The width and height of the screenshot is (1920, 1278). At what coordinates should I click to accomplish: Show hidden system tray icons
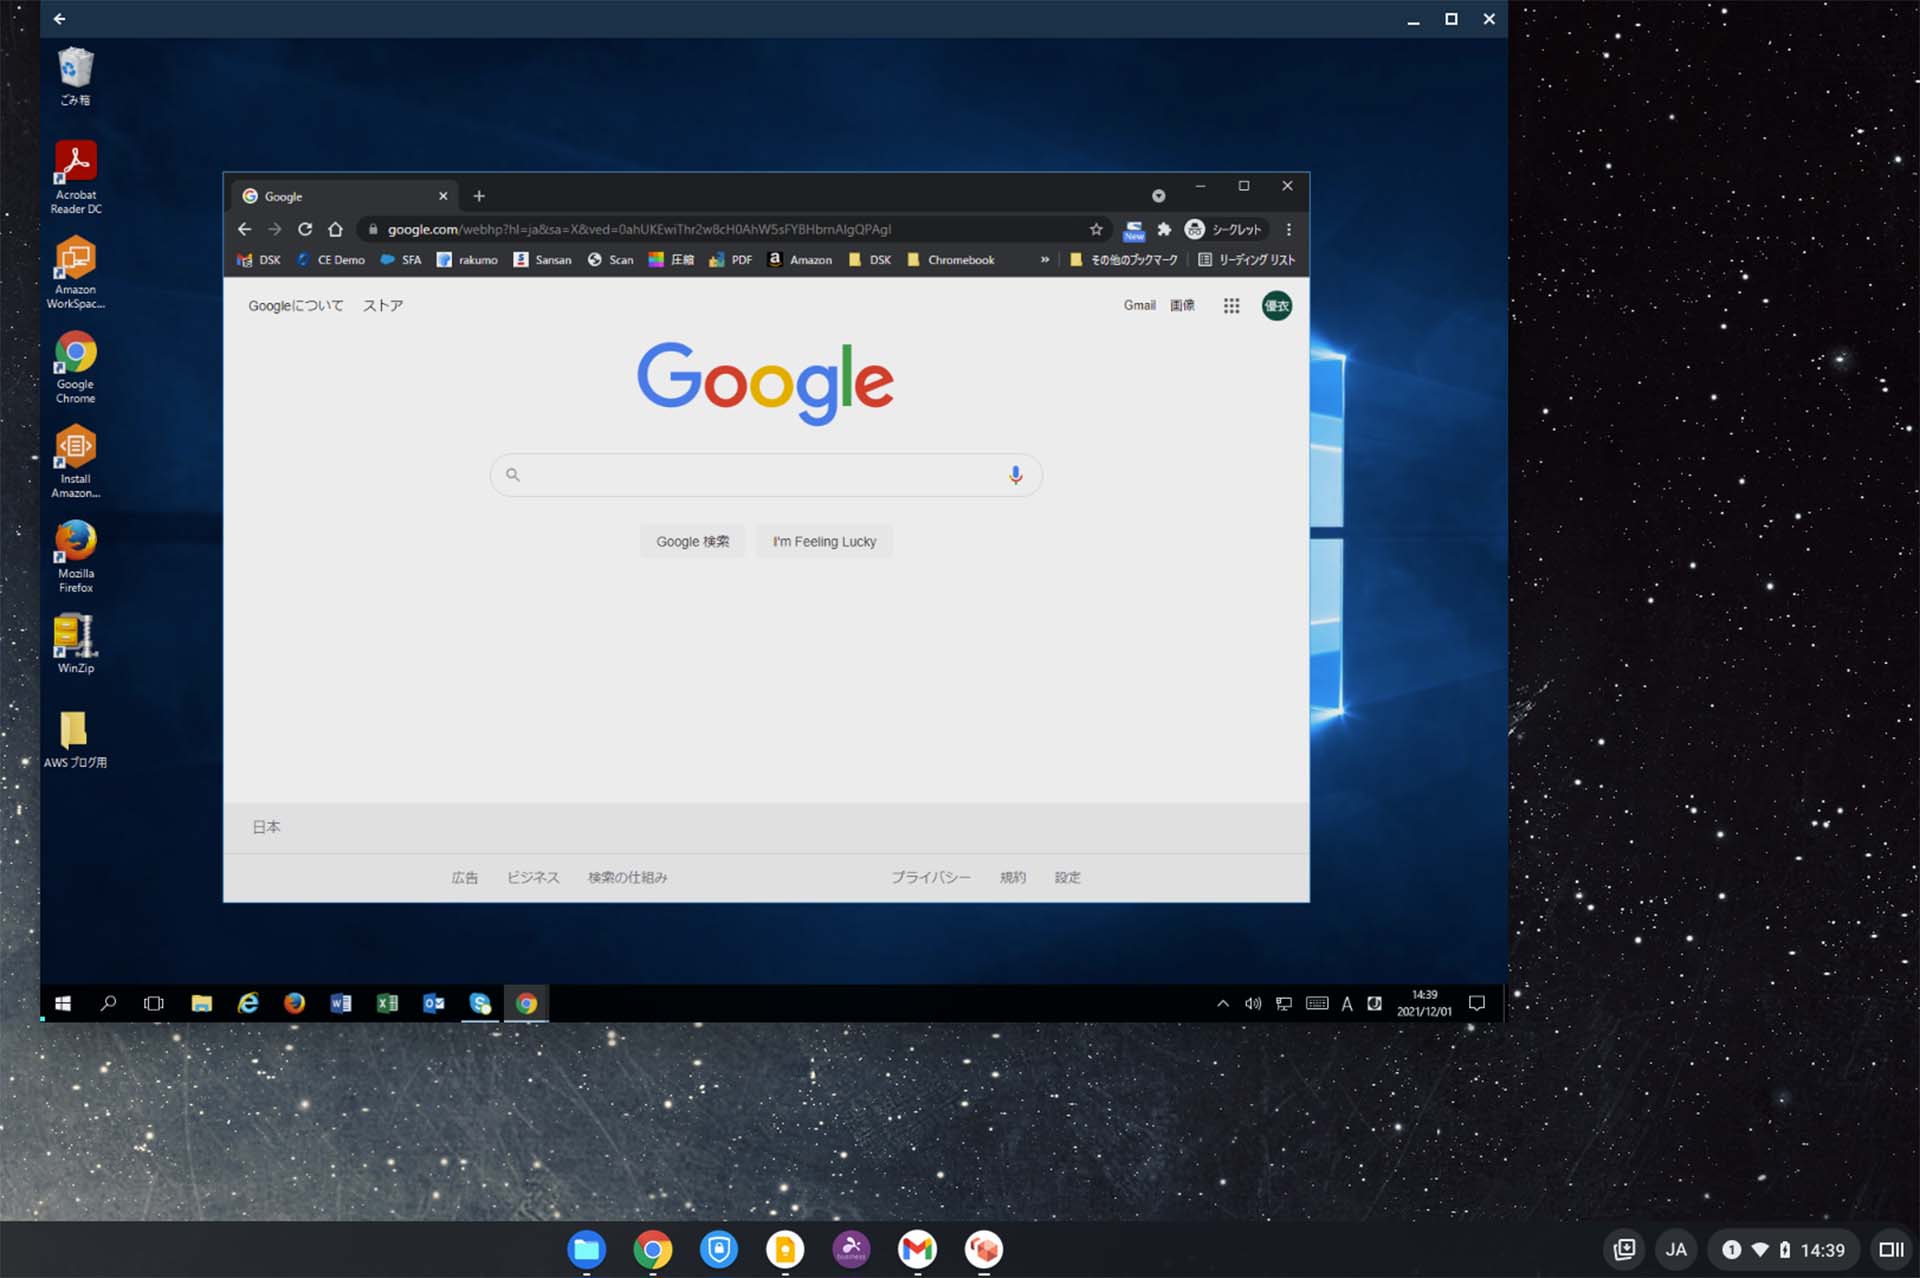(x=1223, y=1003)
